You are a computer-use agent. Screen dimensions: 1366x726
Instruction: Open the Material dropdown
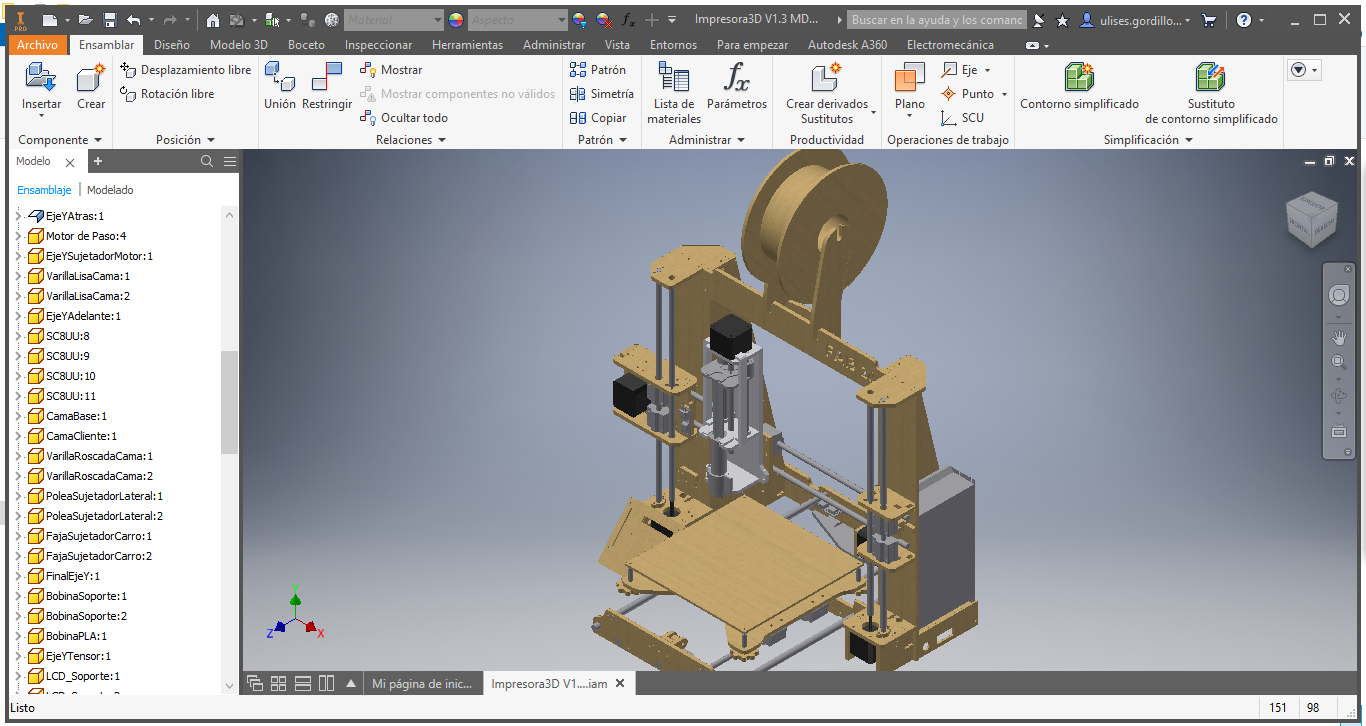tap(394, 20)
